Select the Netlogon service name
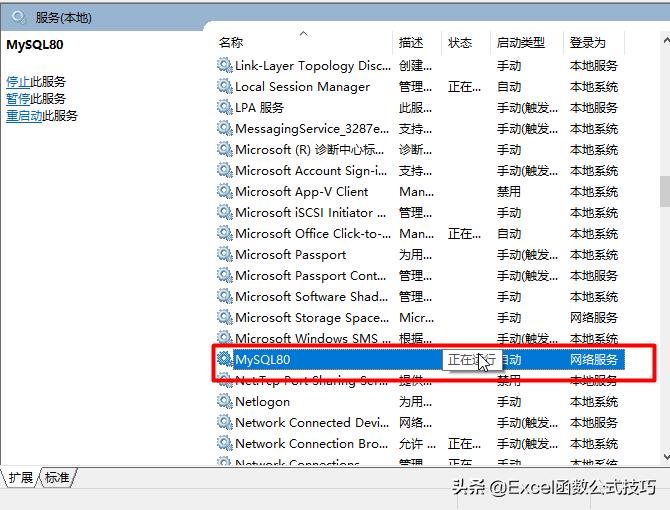Viewport: 670px width, 510px height. point(262,402)
